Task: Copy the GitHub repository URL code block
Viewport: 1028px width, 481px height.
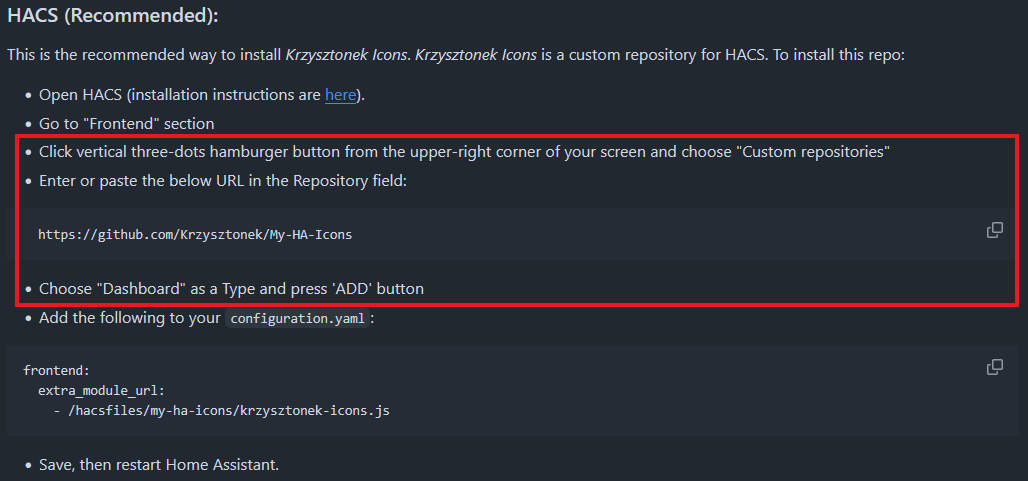Action: 994,230
